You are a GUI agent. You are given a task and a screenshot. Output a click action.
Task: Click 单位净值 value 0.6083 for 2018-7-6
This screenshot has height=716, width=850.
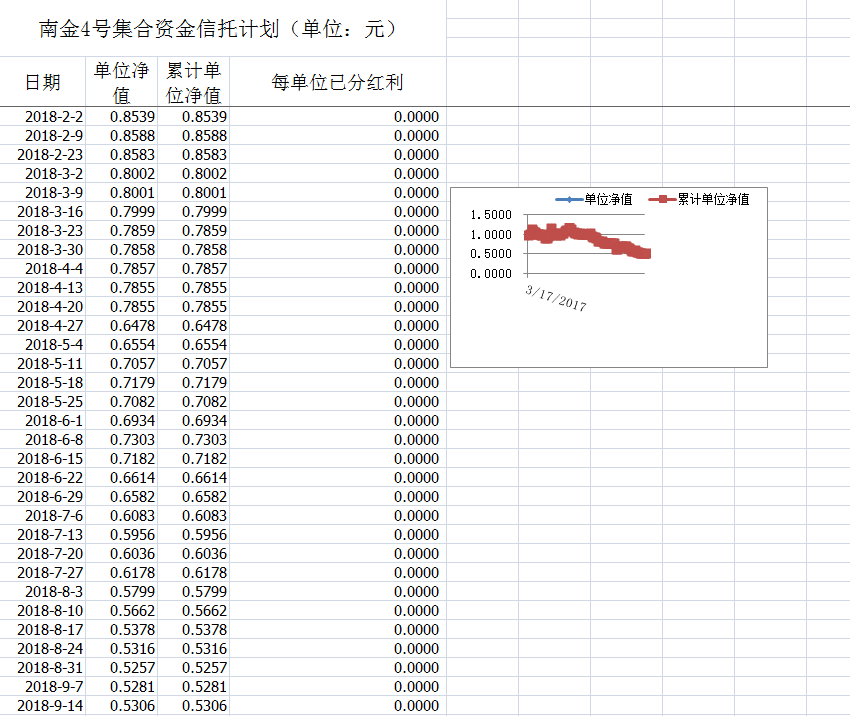pyautogui.click(x=121, y=515)
